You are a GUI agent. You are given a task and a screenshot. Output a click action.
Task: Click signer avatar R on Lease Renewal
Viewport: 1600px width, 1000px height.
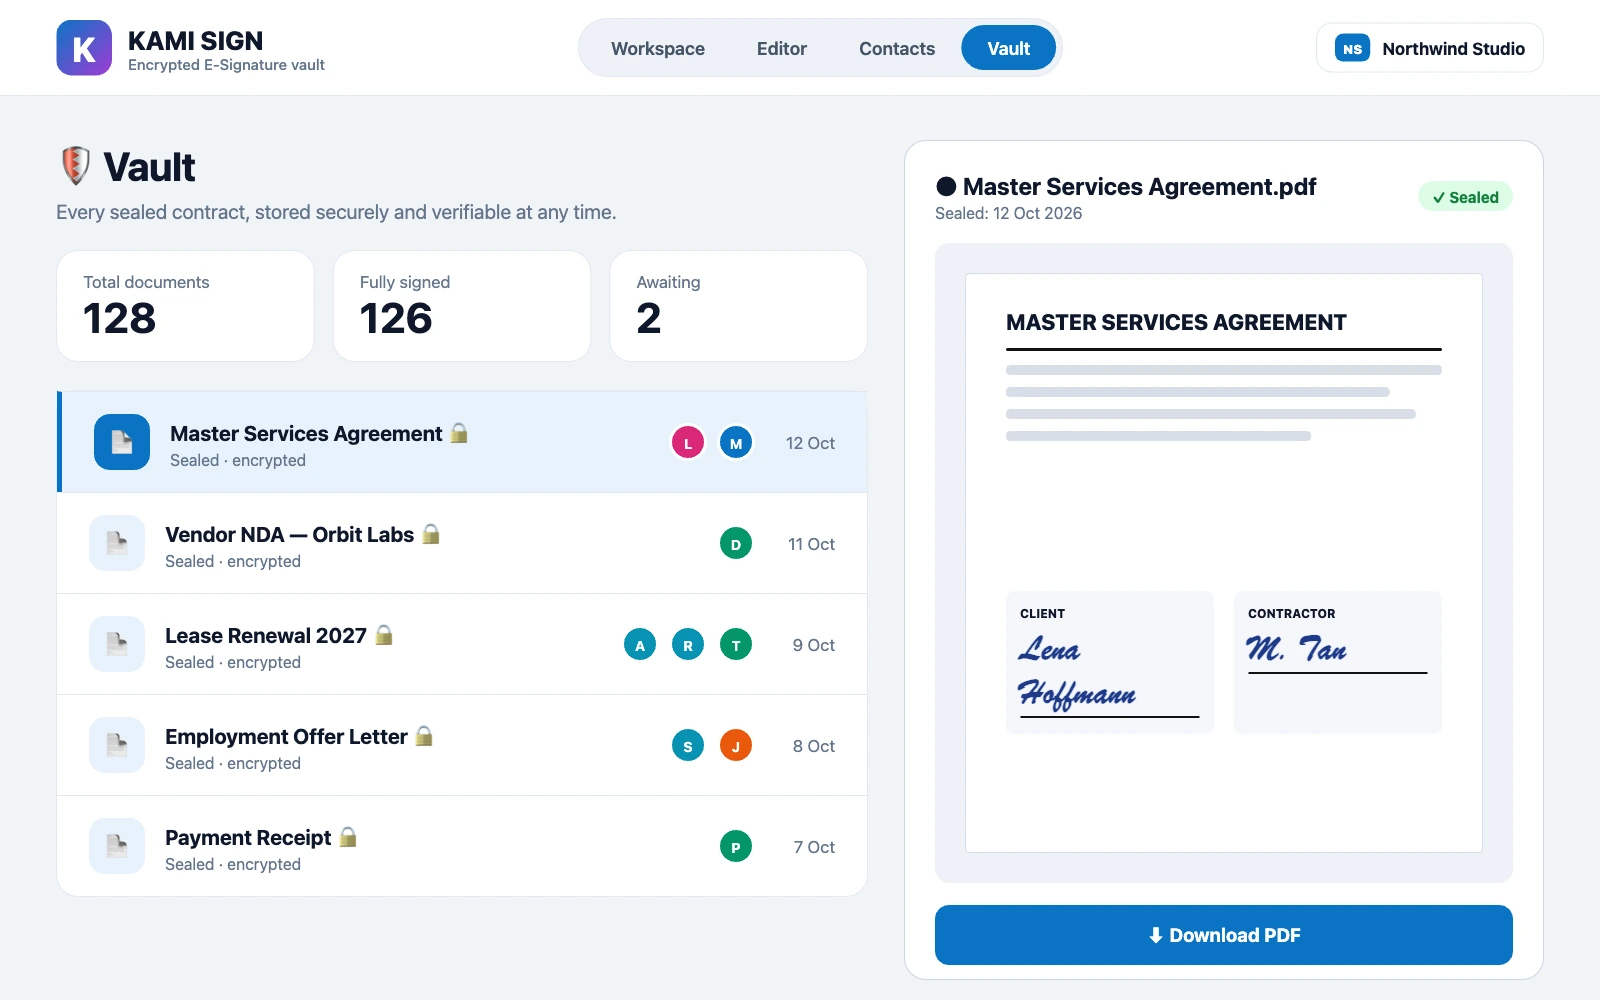click(x=688, y=644)
